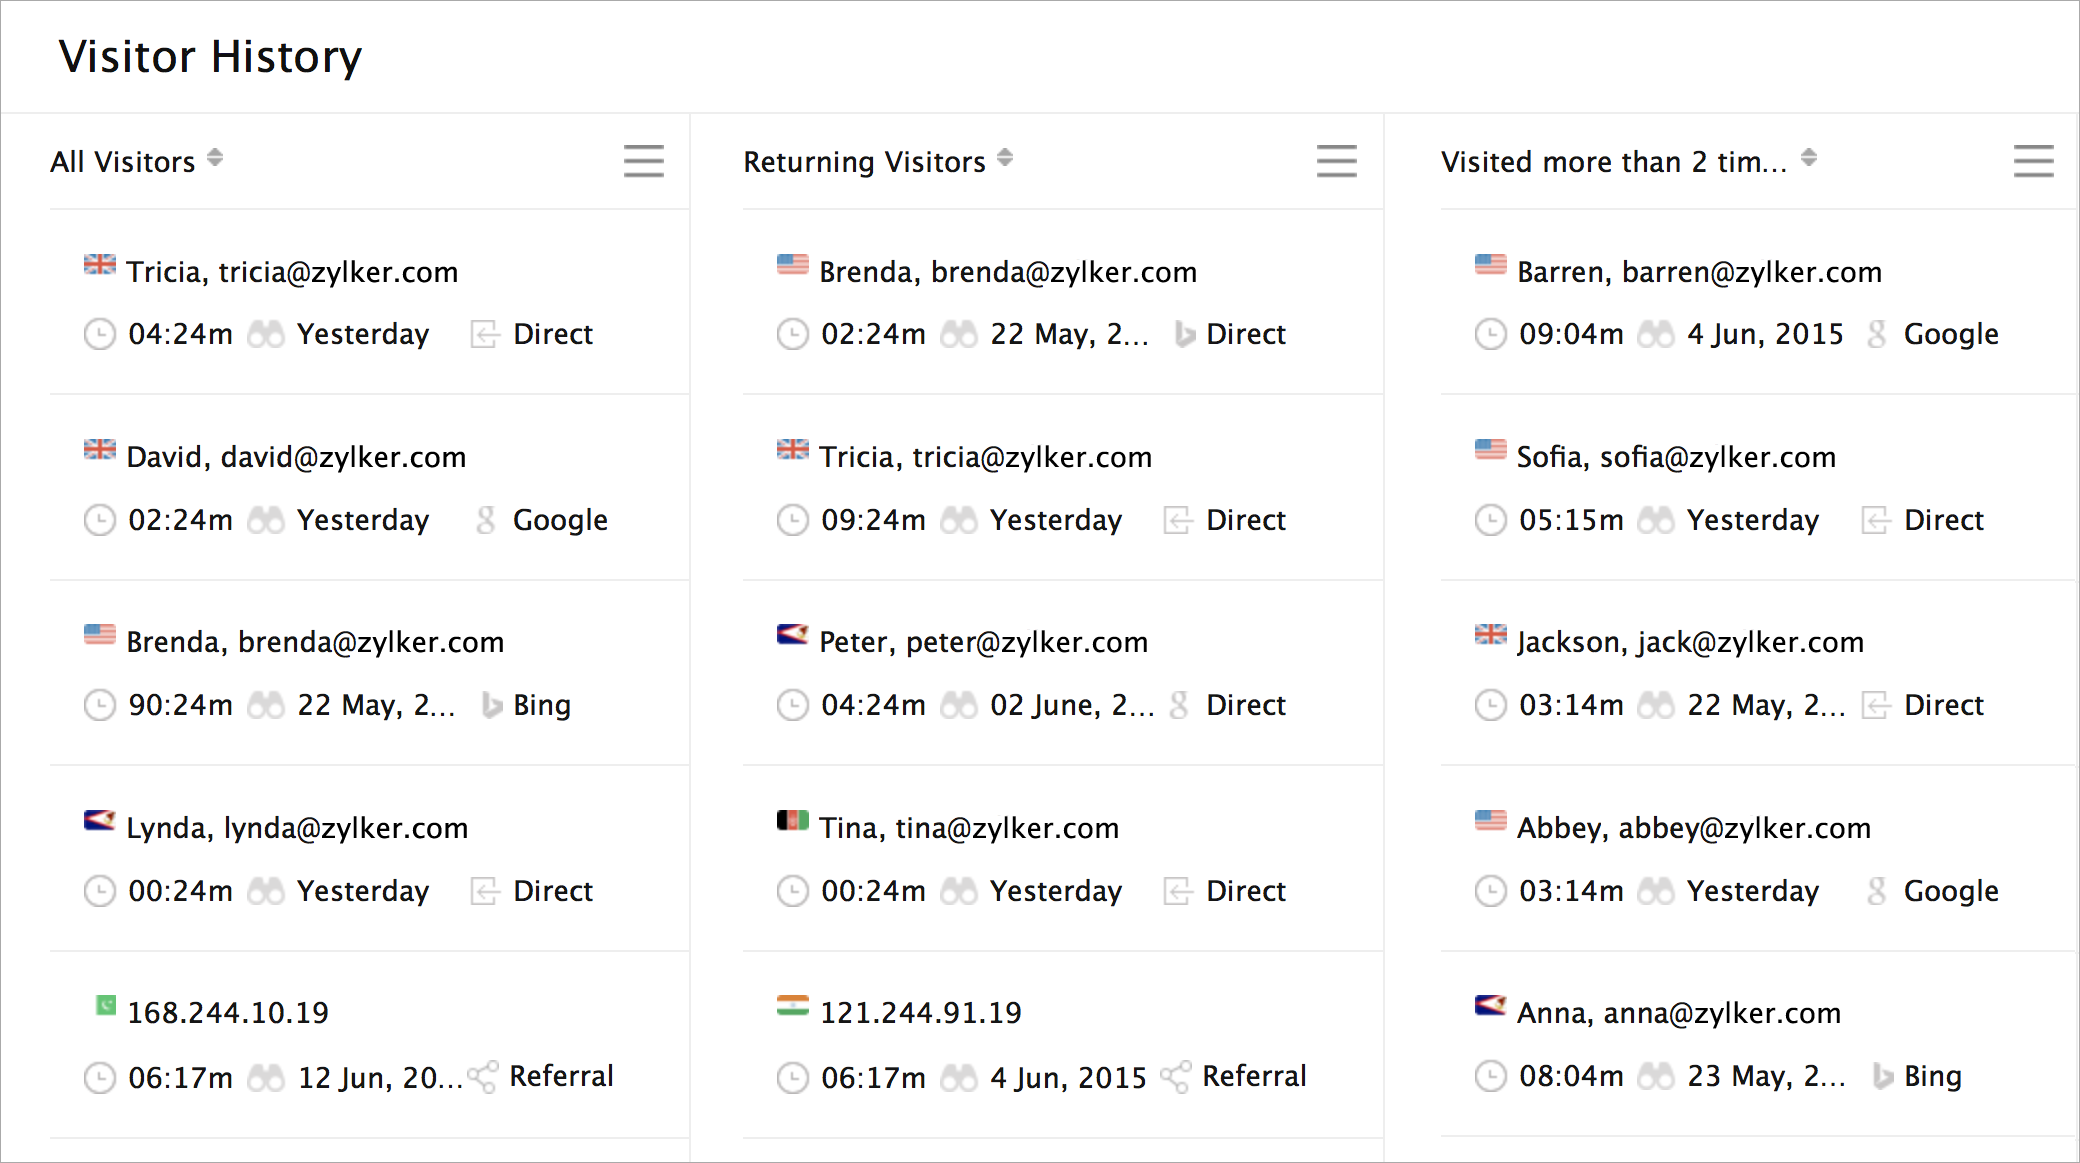Open Abbey, abbey@zylker.com visitor record
2080x1163 pixels.
1693,828
